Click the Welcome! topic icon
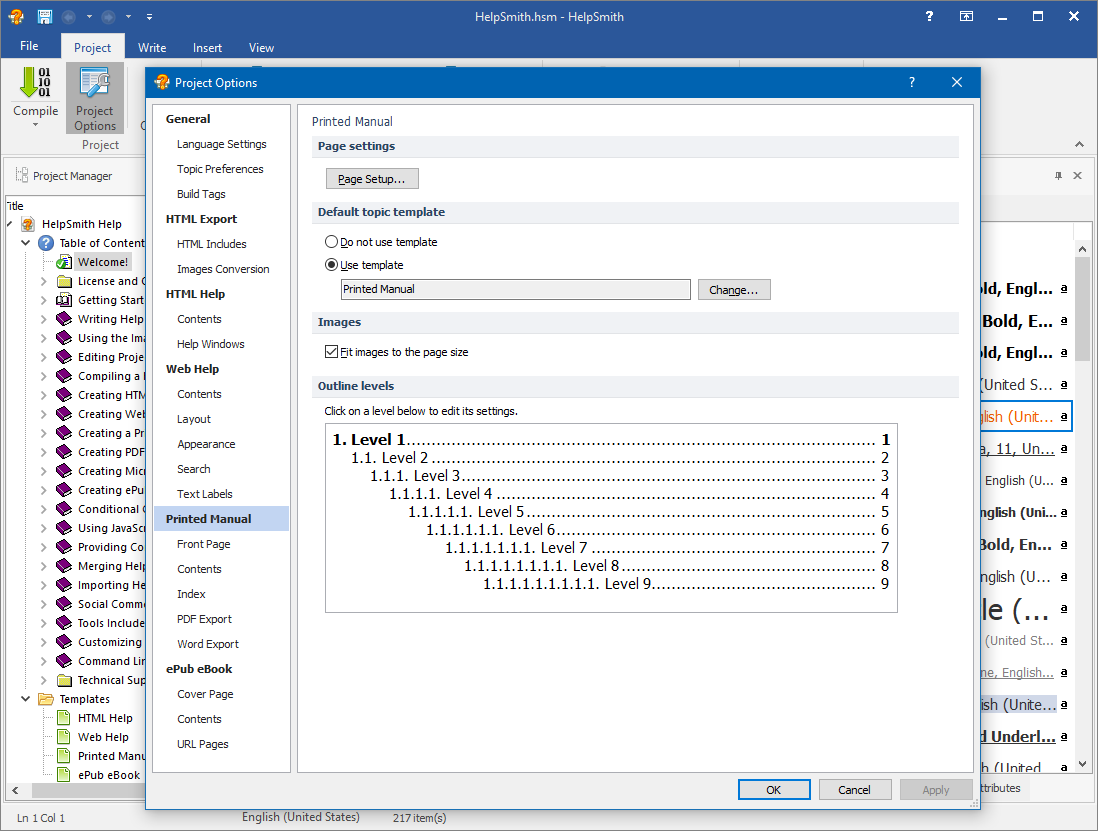 coord(64,262)
